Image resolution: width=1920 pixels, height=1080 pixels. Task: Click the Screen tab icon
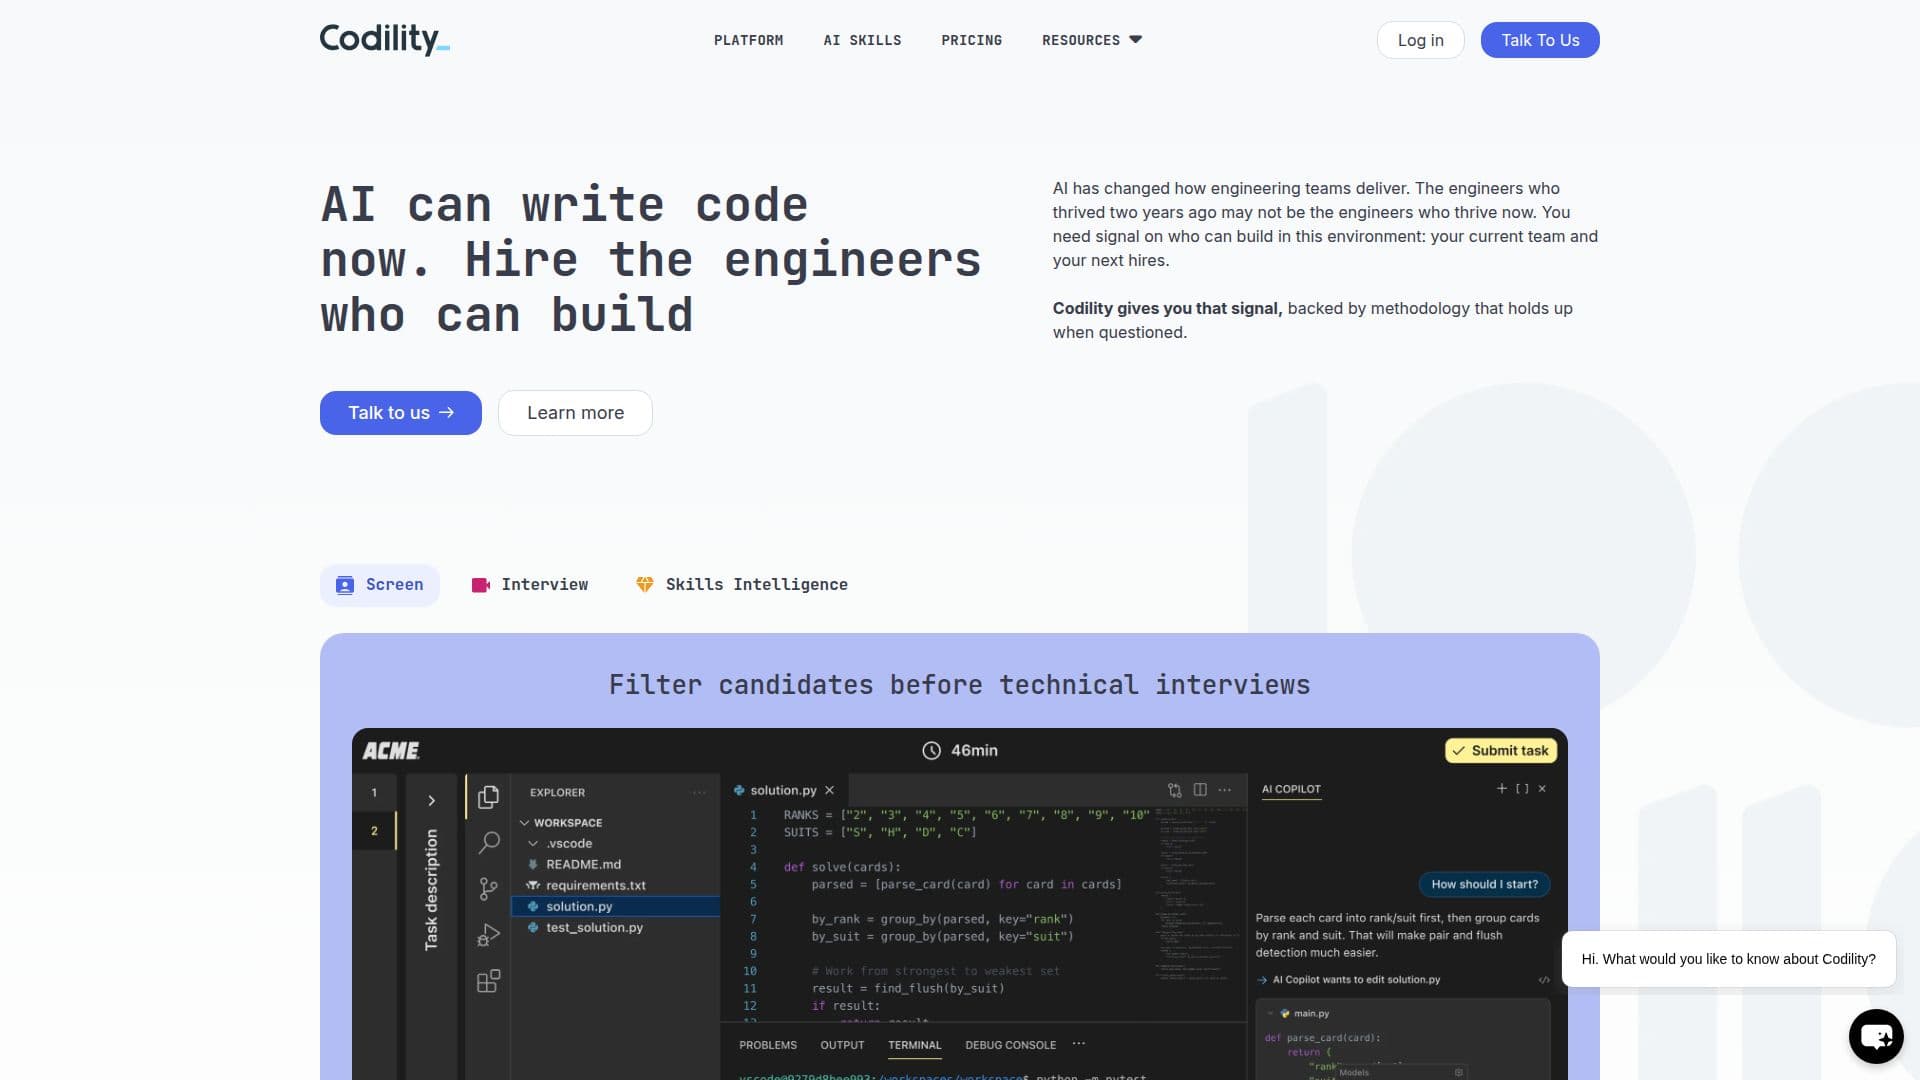(345, 585)
